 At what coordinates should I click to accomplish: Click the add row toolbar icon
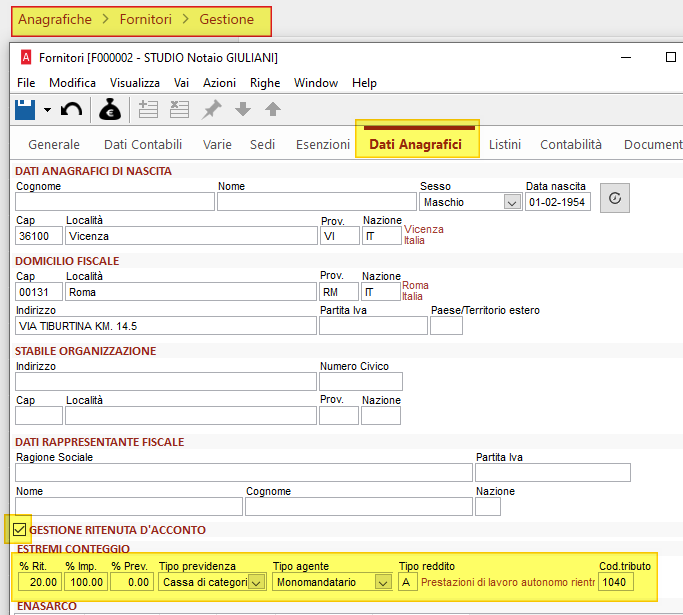coord(148,109)
